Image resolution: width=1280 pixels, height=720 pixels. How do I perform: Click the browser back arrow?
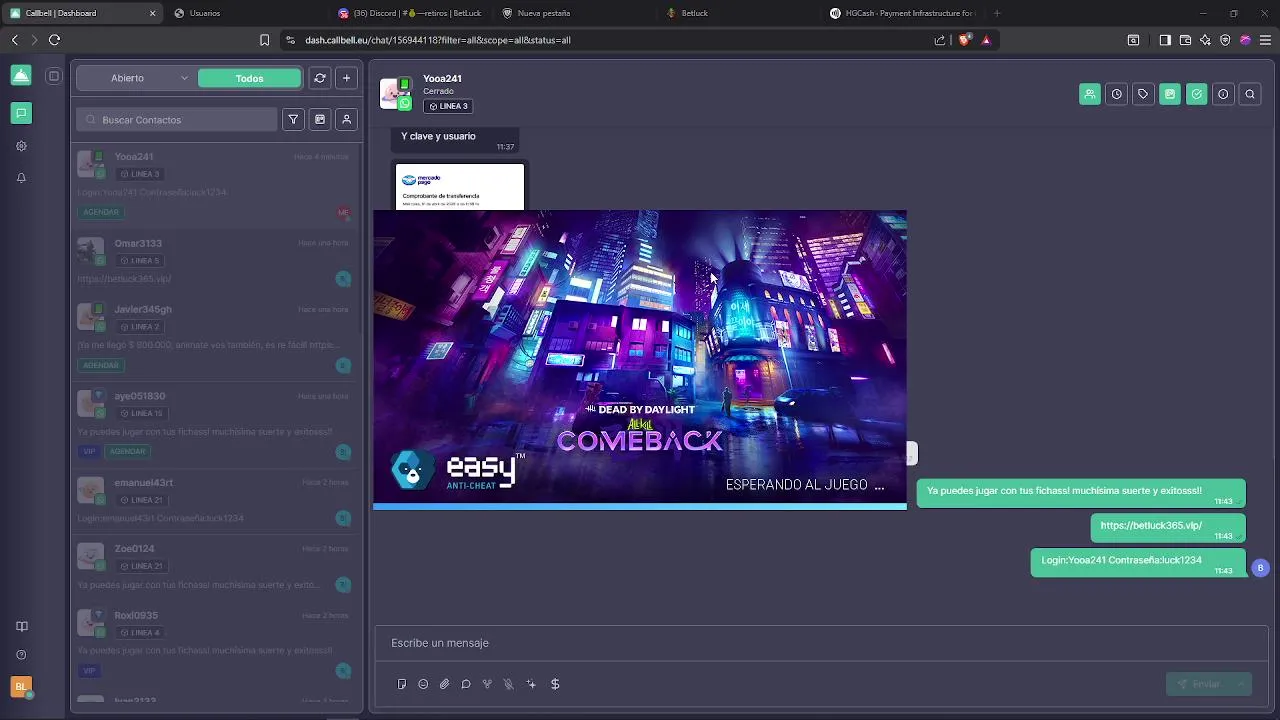point(14,40)
